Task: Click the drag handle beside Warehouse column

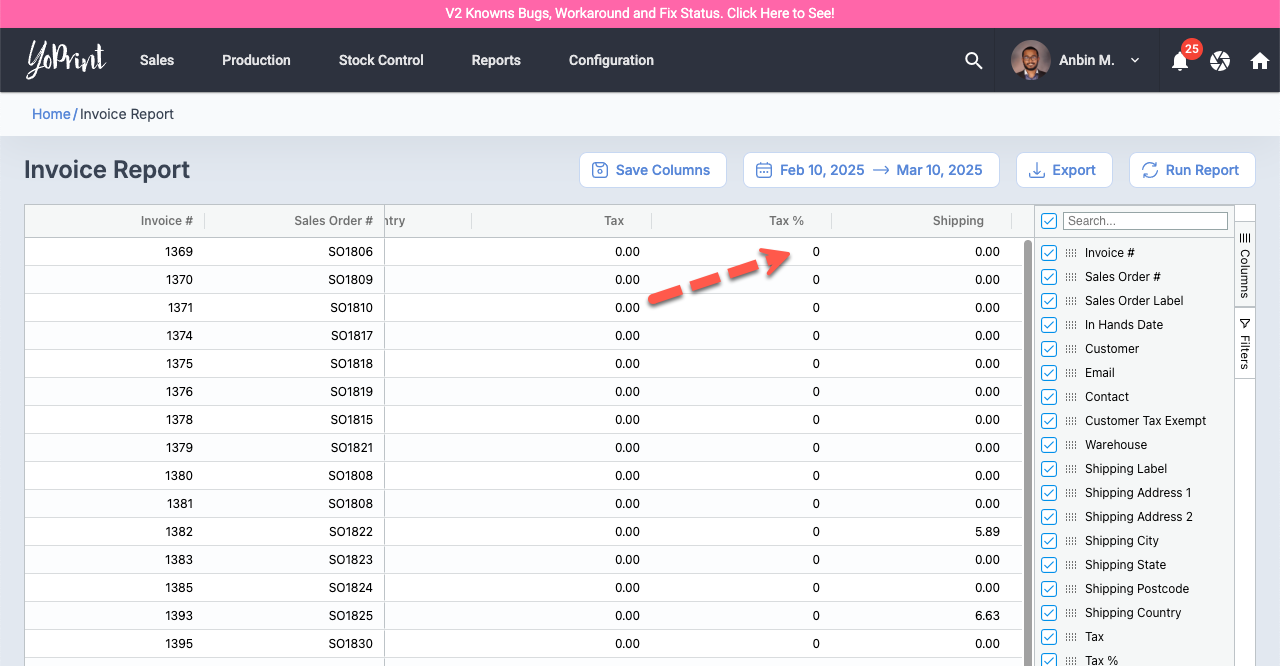Action: coord(1071,445)
